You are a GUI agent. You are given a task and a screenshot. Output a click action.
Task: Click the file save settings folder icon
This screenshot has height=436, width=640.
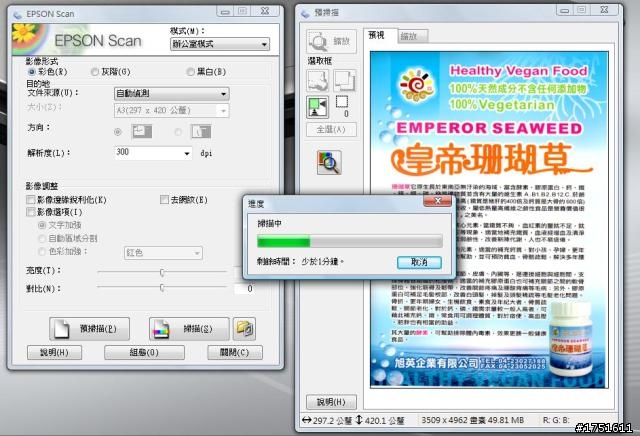(244, 329)
